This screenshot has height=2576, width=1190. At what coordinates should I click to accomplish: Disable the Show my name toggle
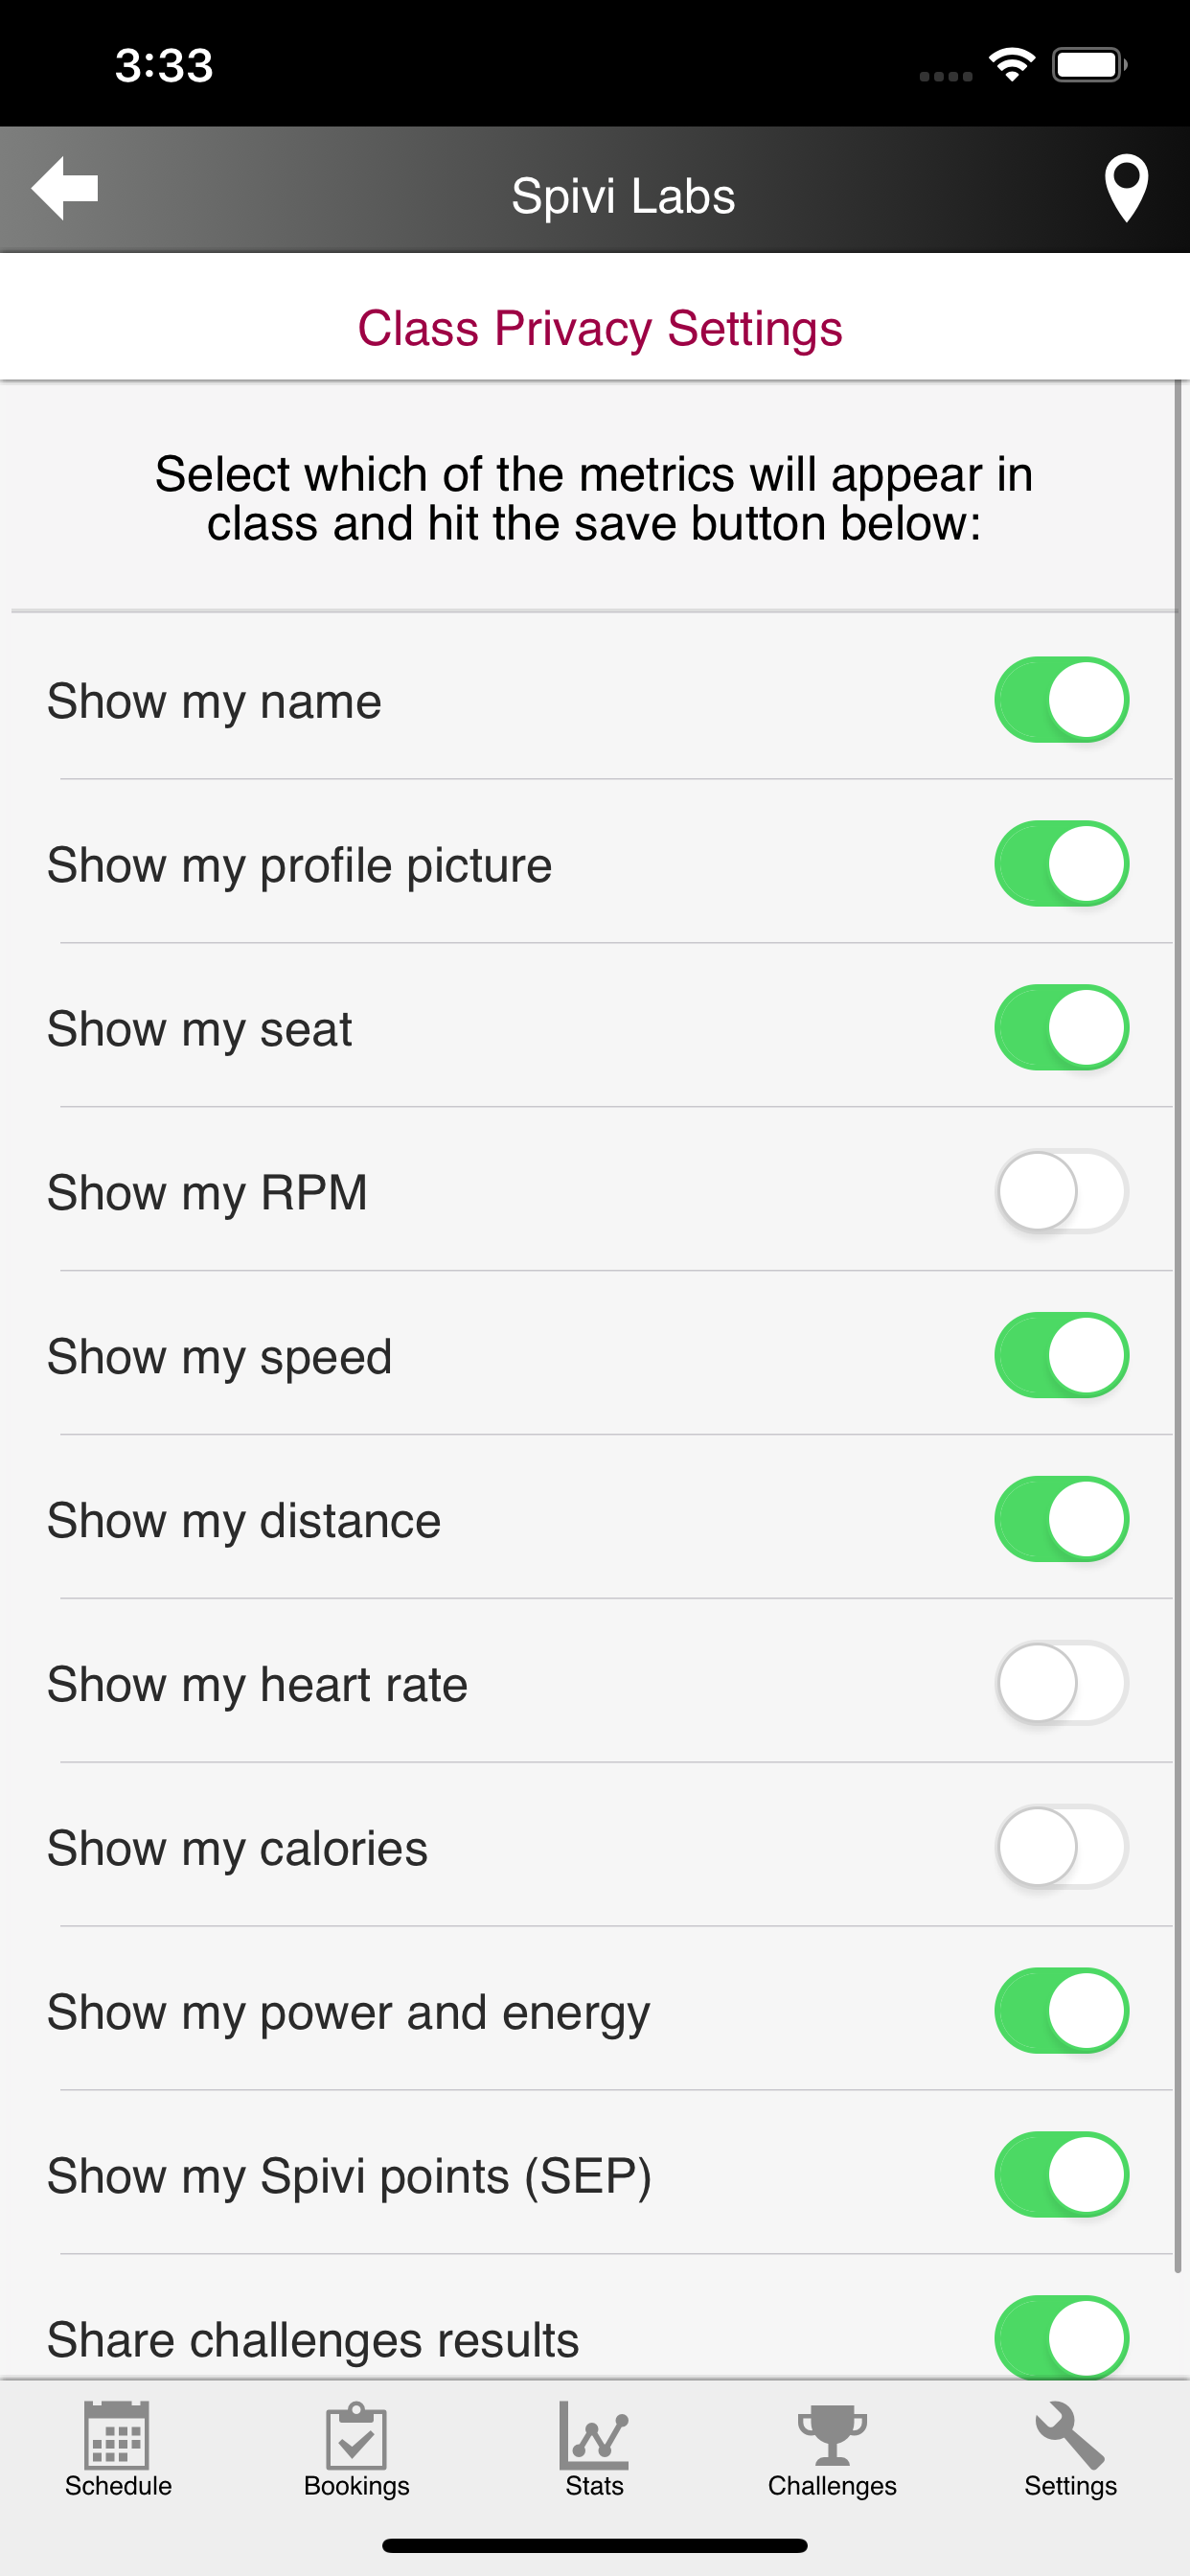[1061, 700]
